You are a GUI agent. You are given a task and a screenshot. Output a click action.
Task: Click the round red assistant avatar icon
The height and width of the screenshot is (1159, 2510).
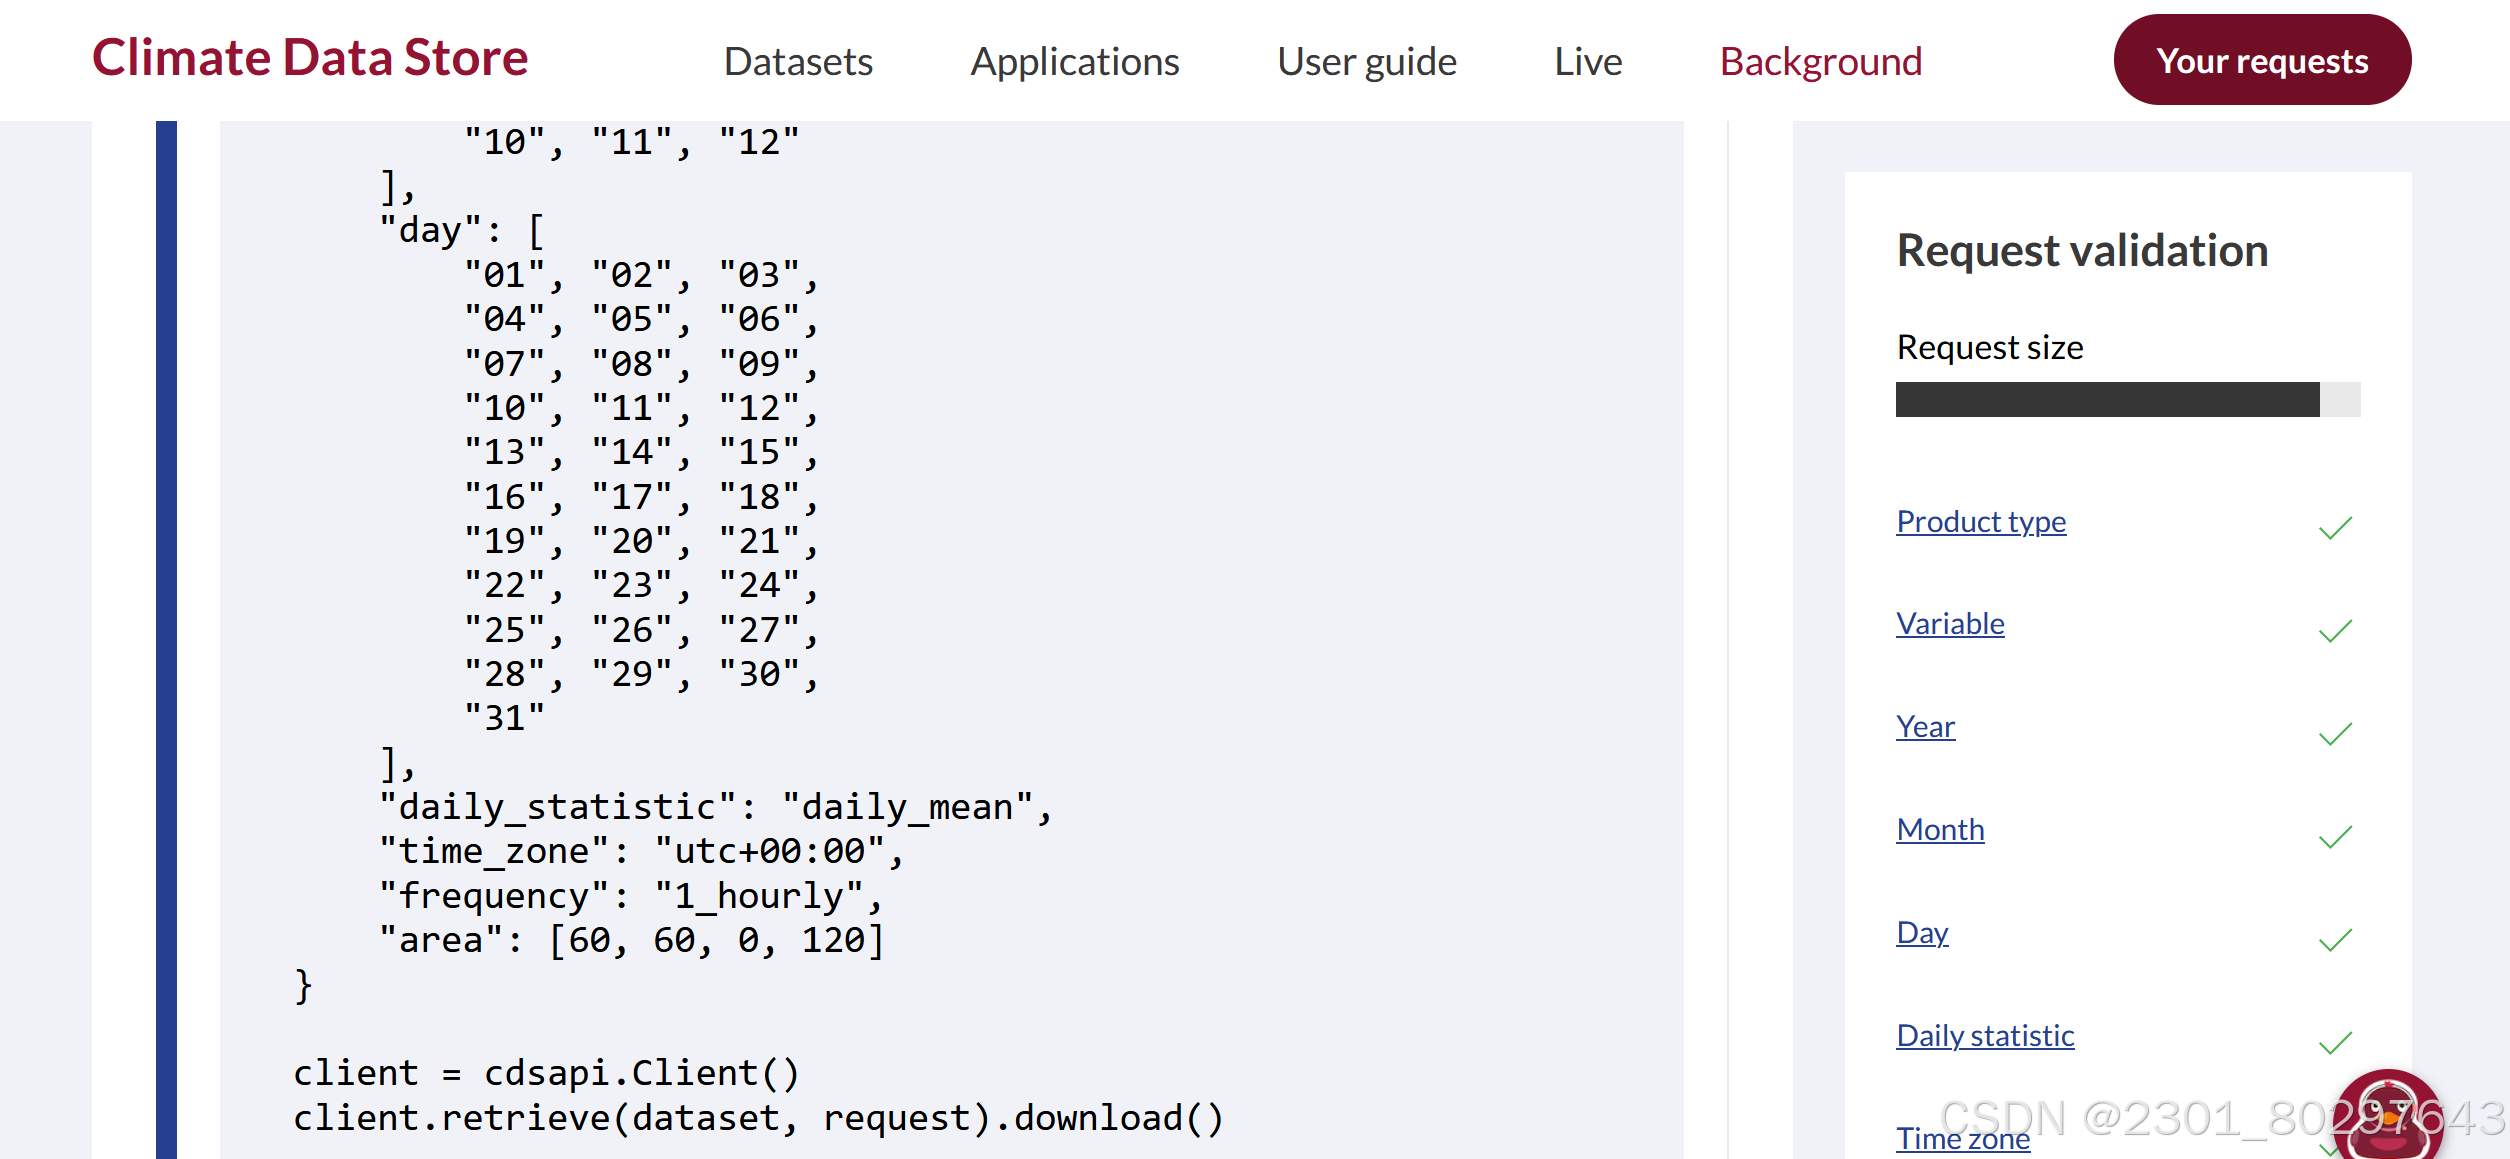2387,1118
